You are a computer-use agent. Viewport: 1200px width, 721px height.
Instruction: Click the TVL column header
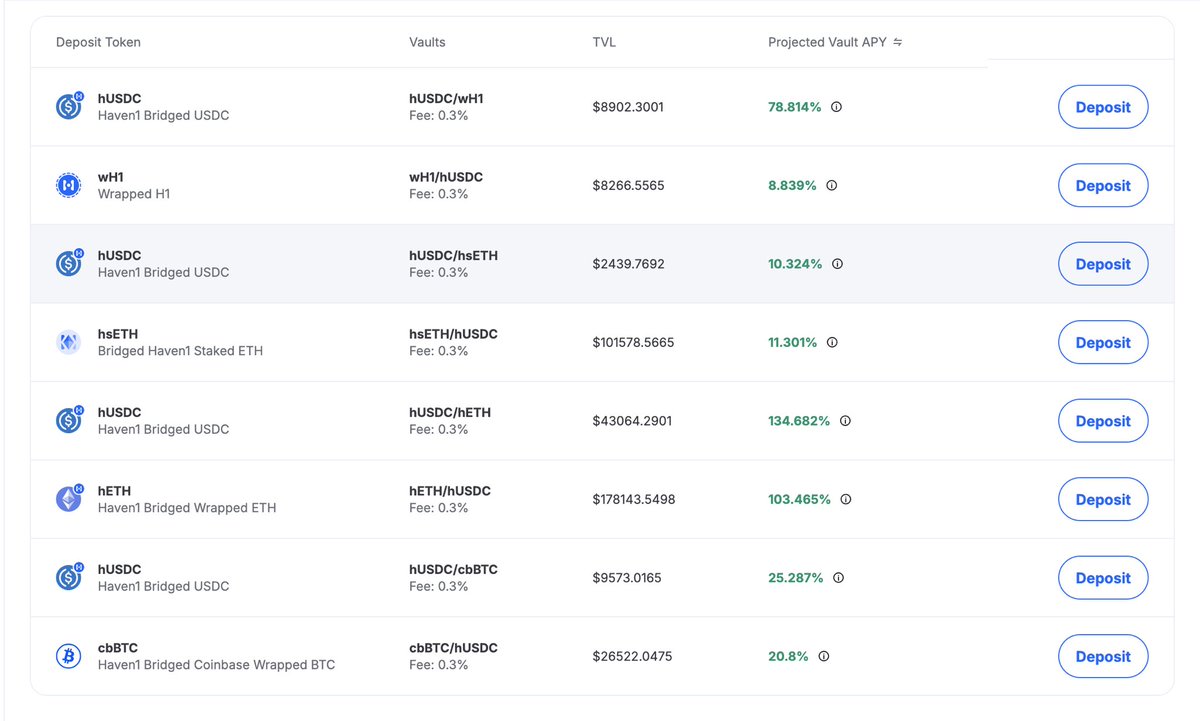click(604, 42)
